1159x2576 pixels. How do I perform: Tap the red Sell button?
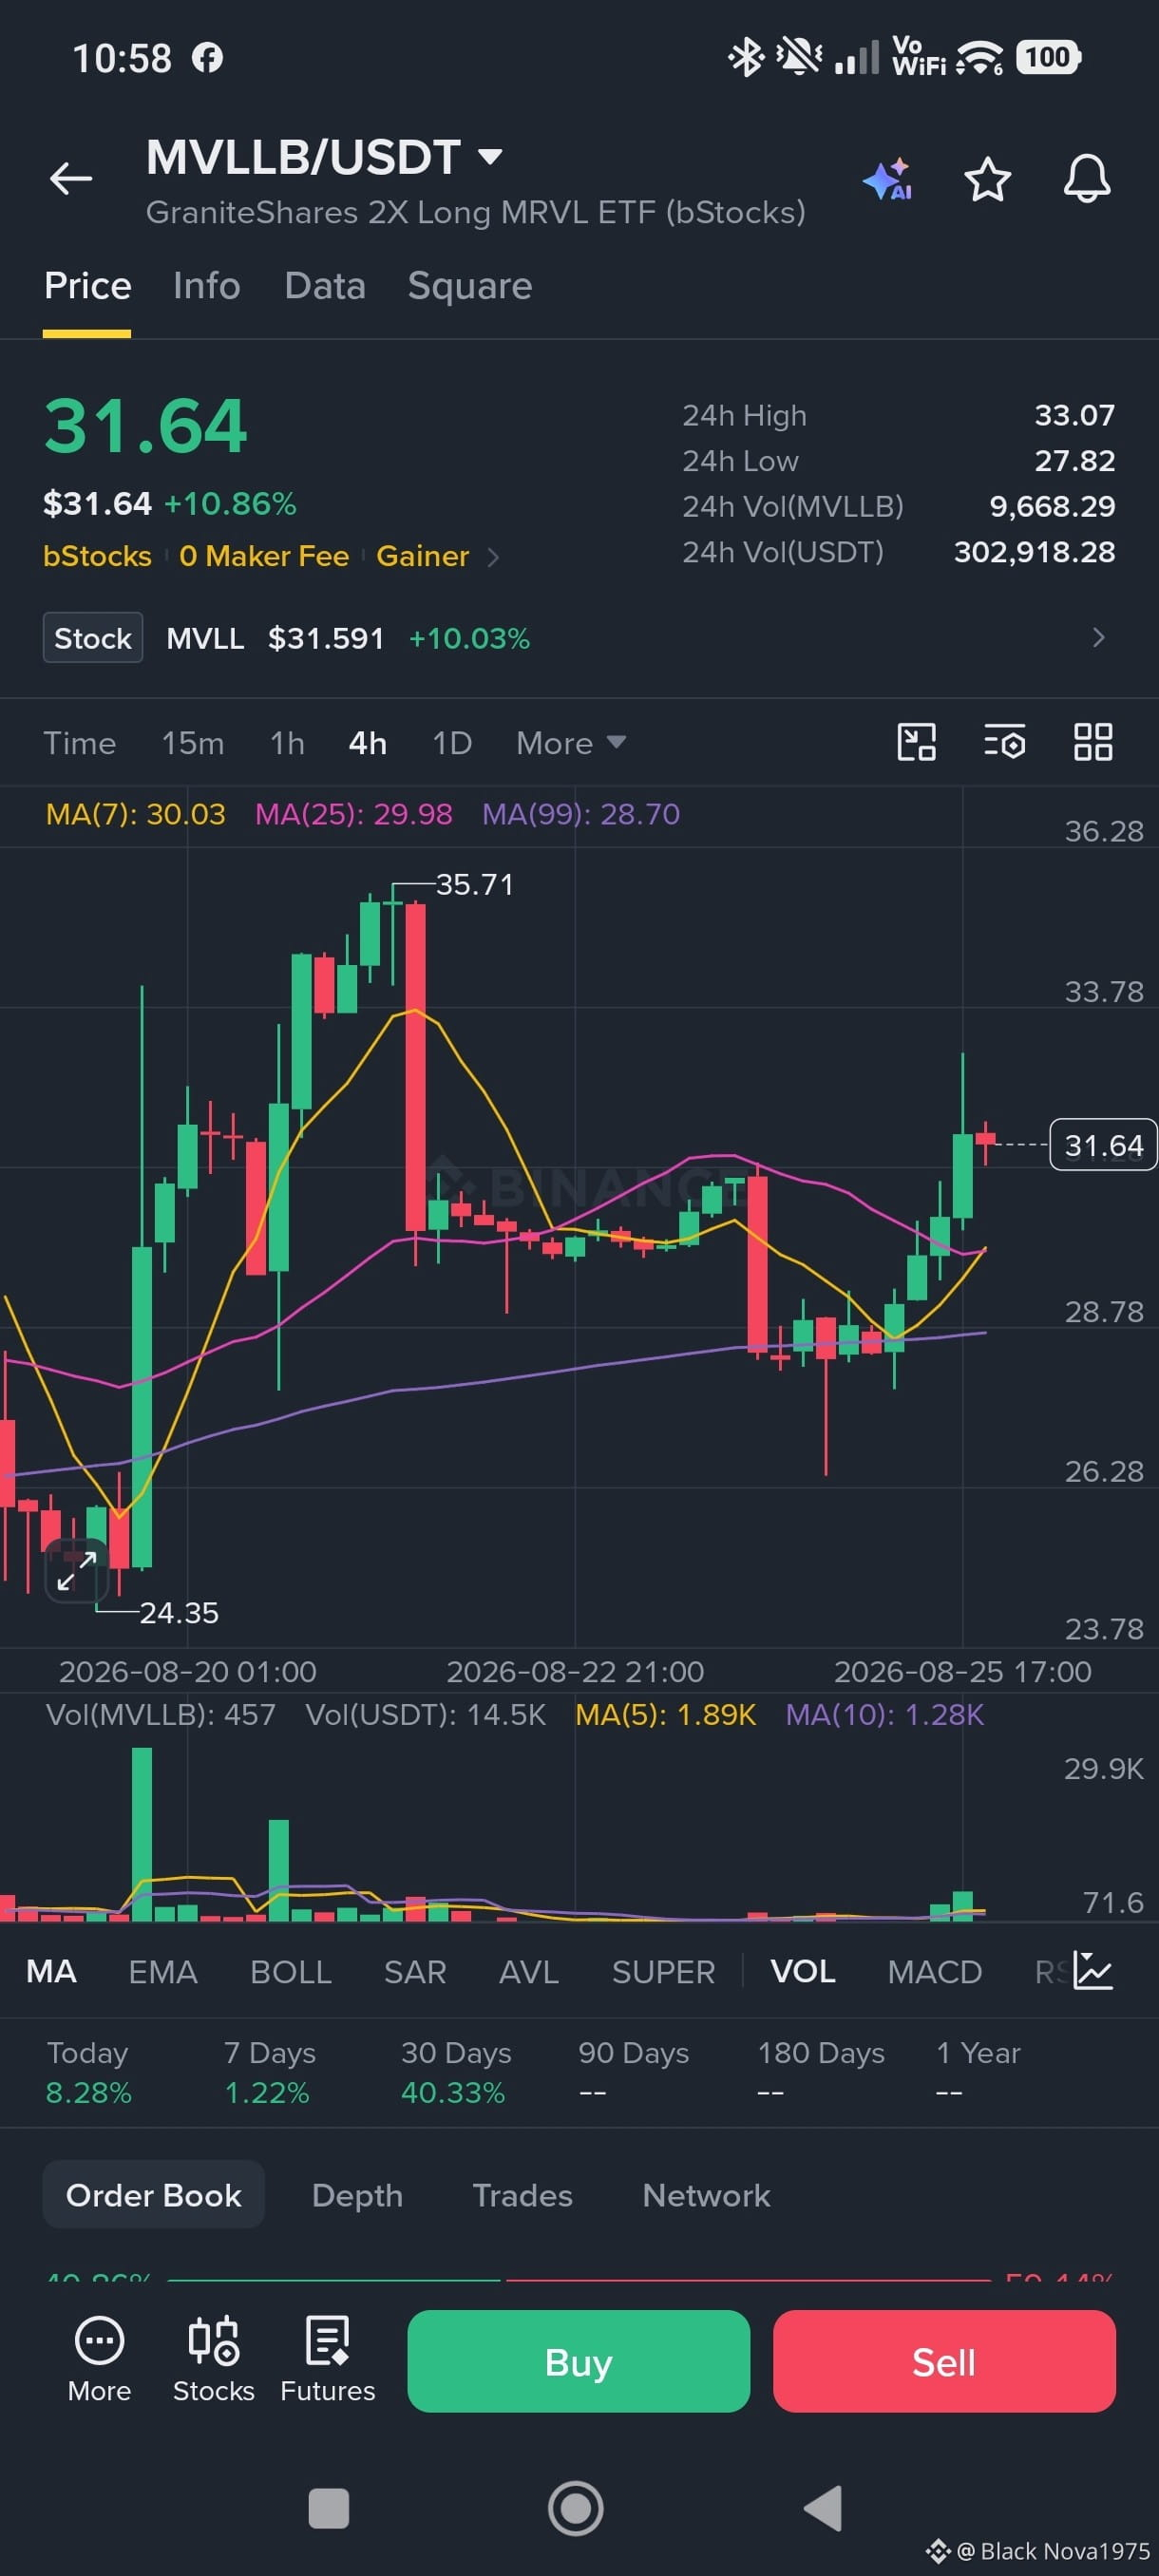click(944, 2361)
